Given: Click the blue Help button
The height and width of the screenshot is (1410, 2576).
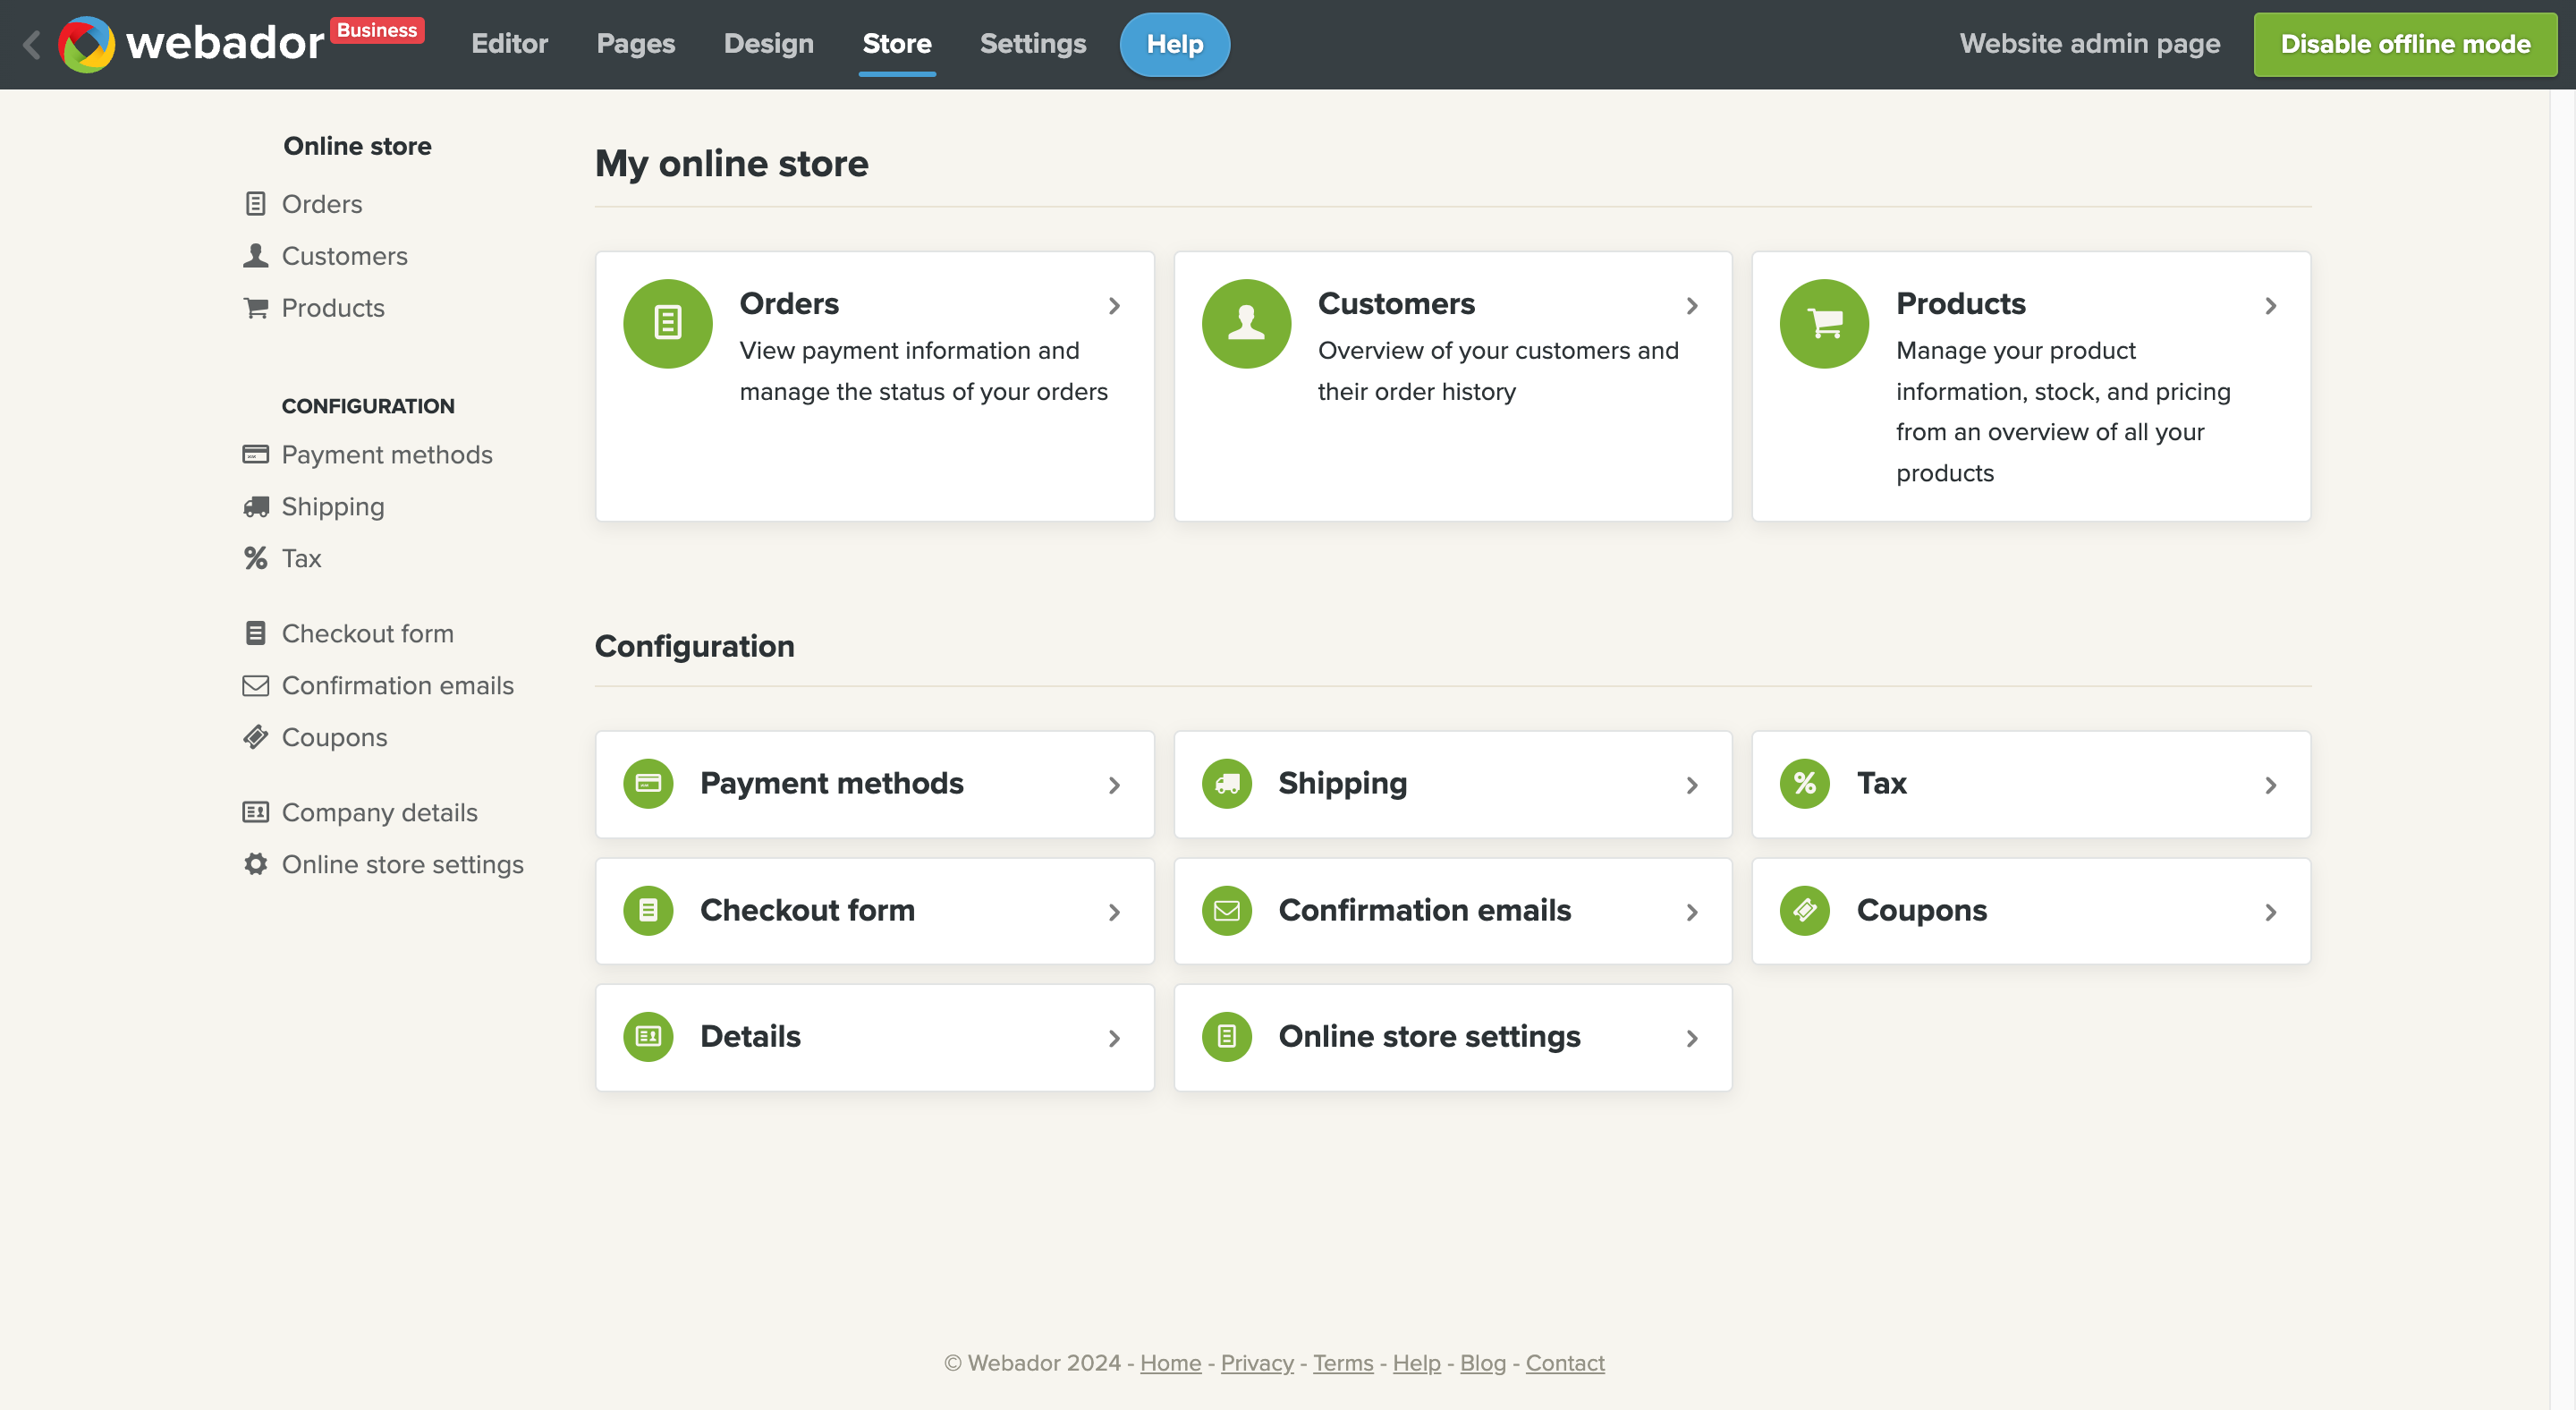Looking at the screenshot, I should [1174, 44].
